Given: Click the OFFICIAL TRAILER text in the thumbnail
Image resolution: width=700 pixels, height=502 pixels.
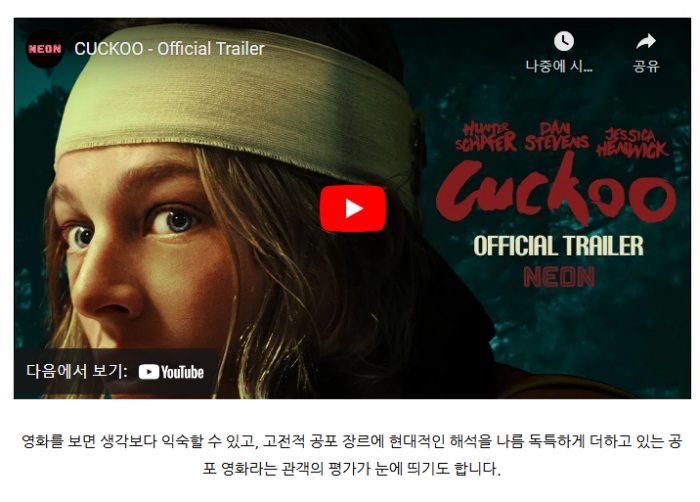Looking at the screenshot, I should pos(558,246).
